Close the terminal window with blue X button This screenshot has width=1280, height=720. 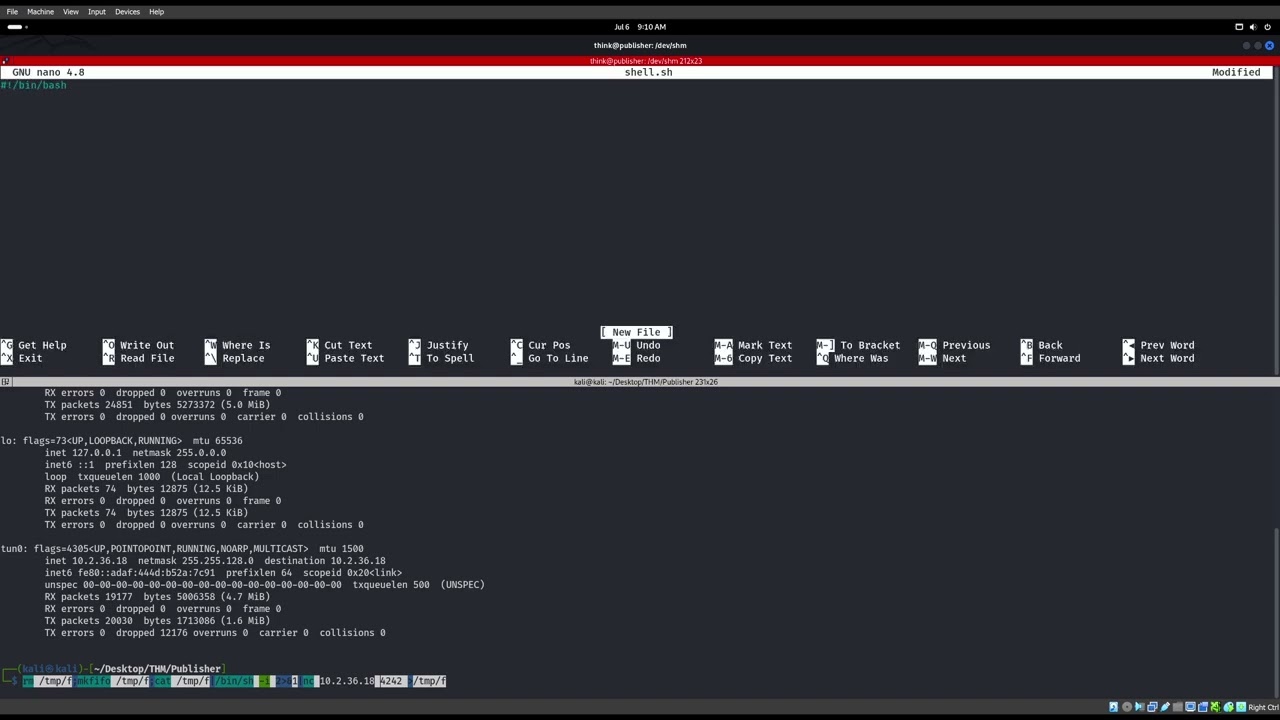tap(1270, 45)
